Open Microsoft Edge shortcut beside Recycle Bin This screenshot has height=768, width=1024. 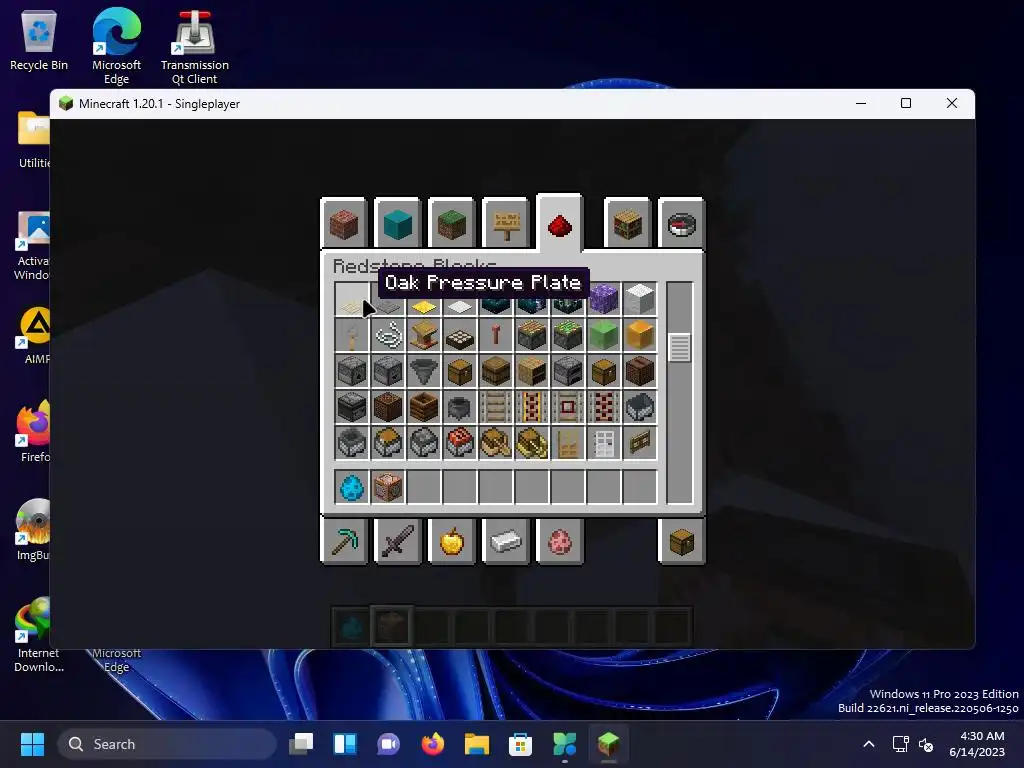[x=116, y=46]
